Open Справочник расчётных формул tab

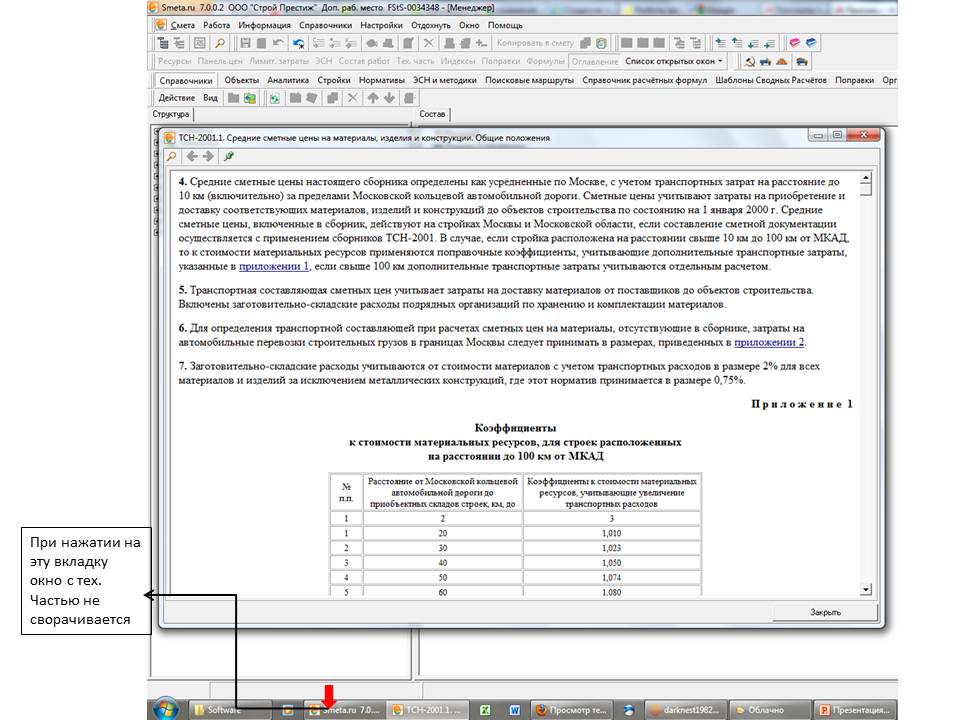coord(644,80)
